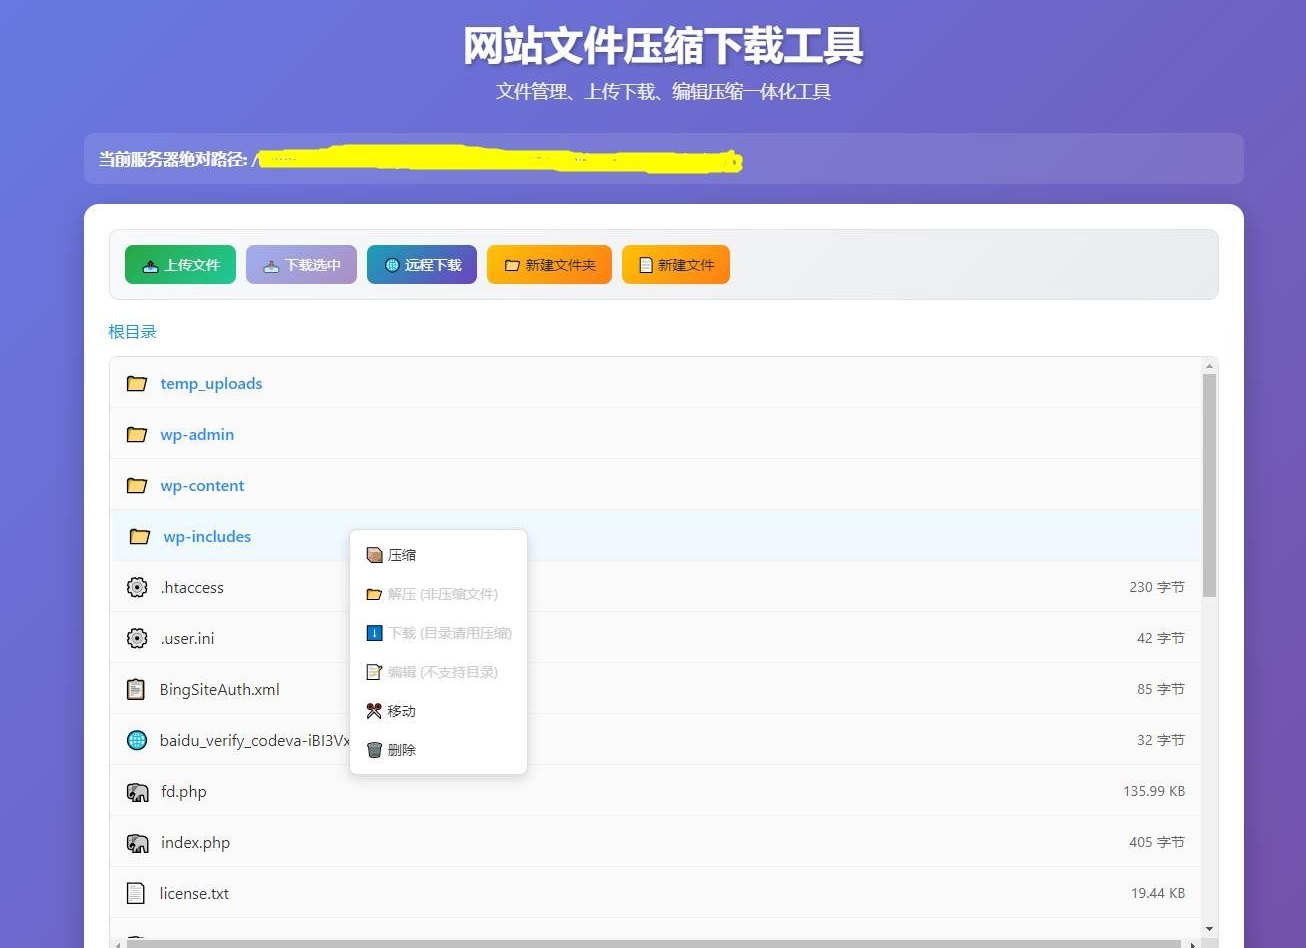Choose 解压 (非压缩文件) in context menu

tap(438, 594)
